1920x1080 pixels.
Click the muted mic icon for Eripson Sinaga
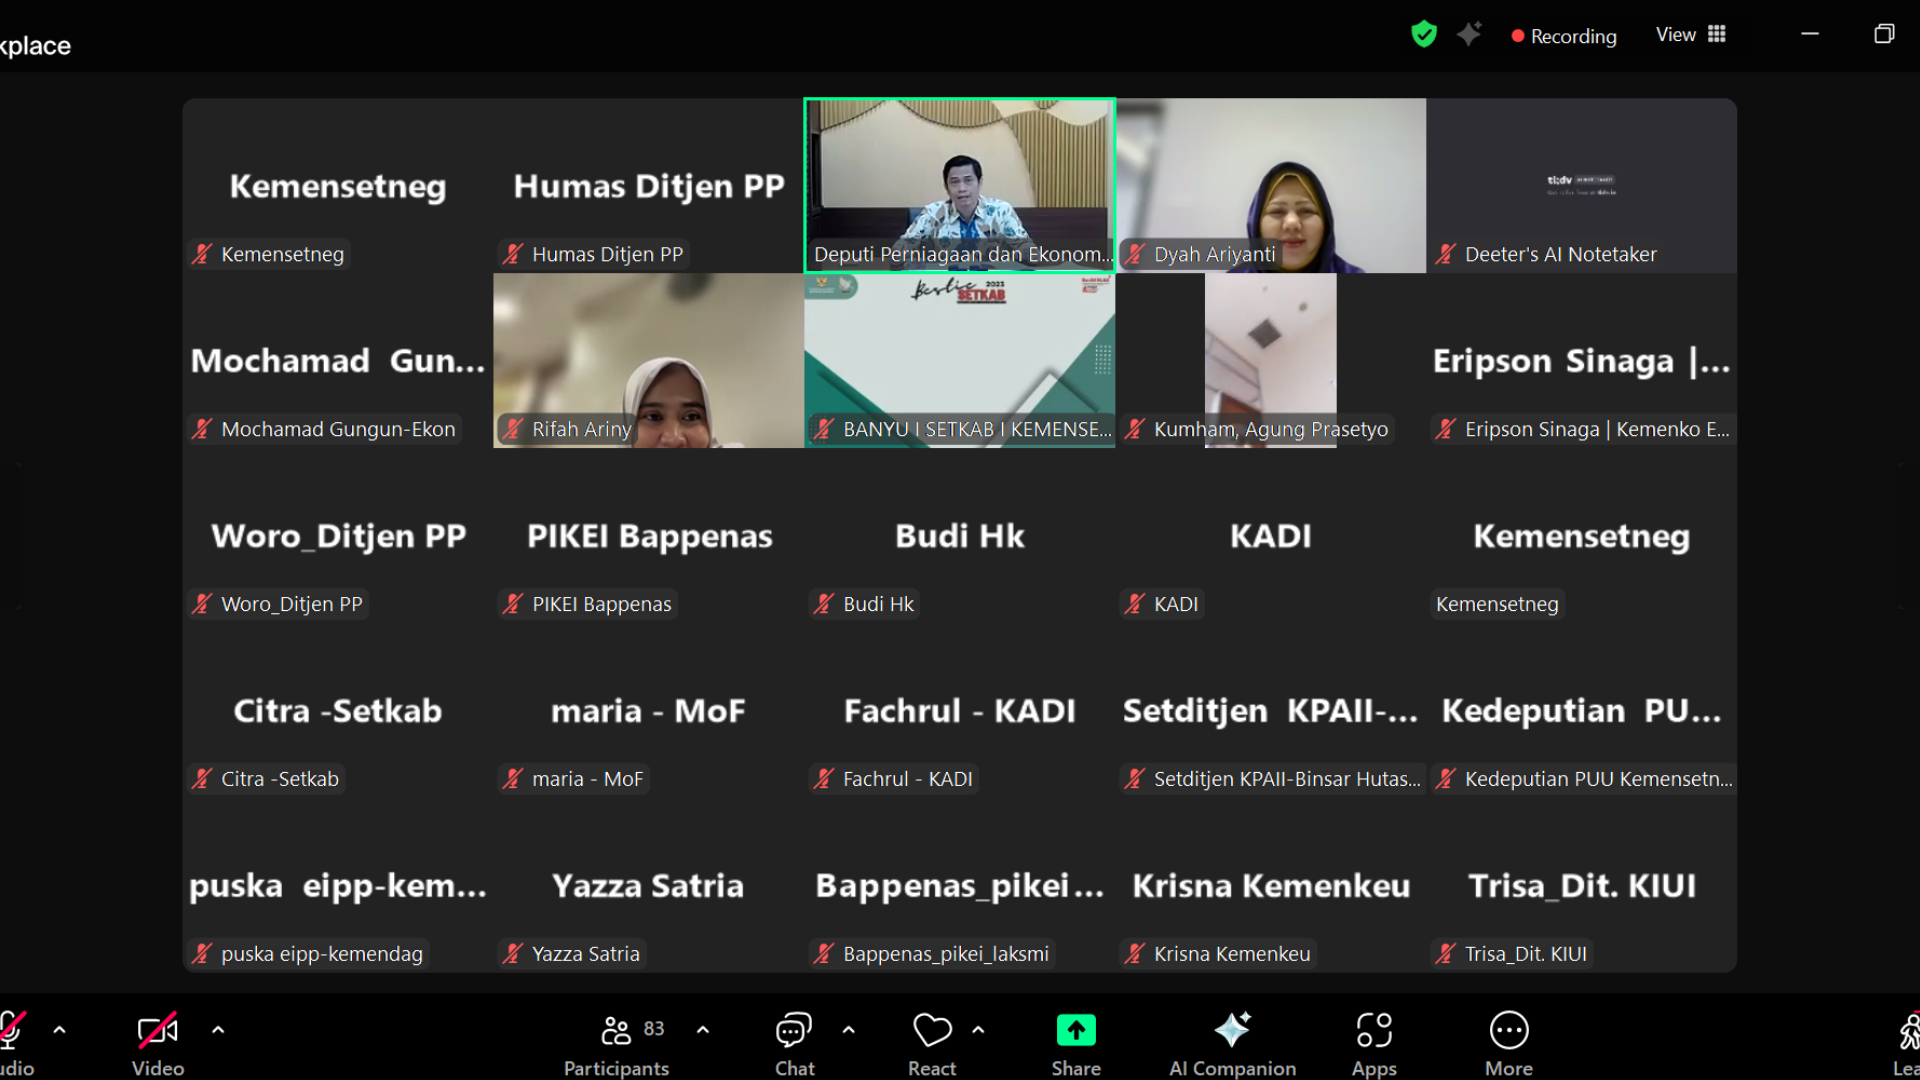tap(1446, 429)
